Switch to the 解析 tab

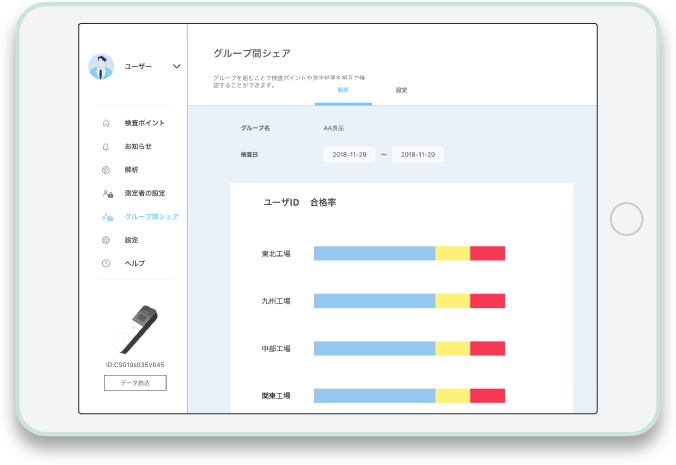(x=343, y=91)
